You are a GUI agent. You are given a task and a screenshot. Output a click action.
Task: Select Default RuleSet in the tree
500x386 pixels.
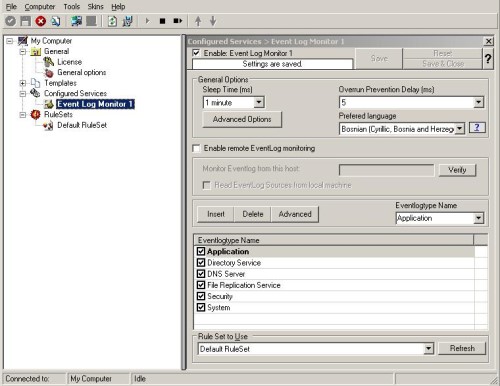pyautogui.click(x=82, y=125)
